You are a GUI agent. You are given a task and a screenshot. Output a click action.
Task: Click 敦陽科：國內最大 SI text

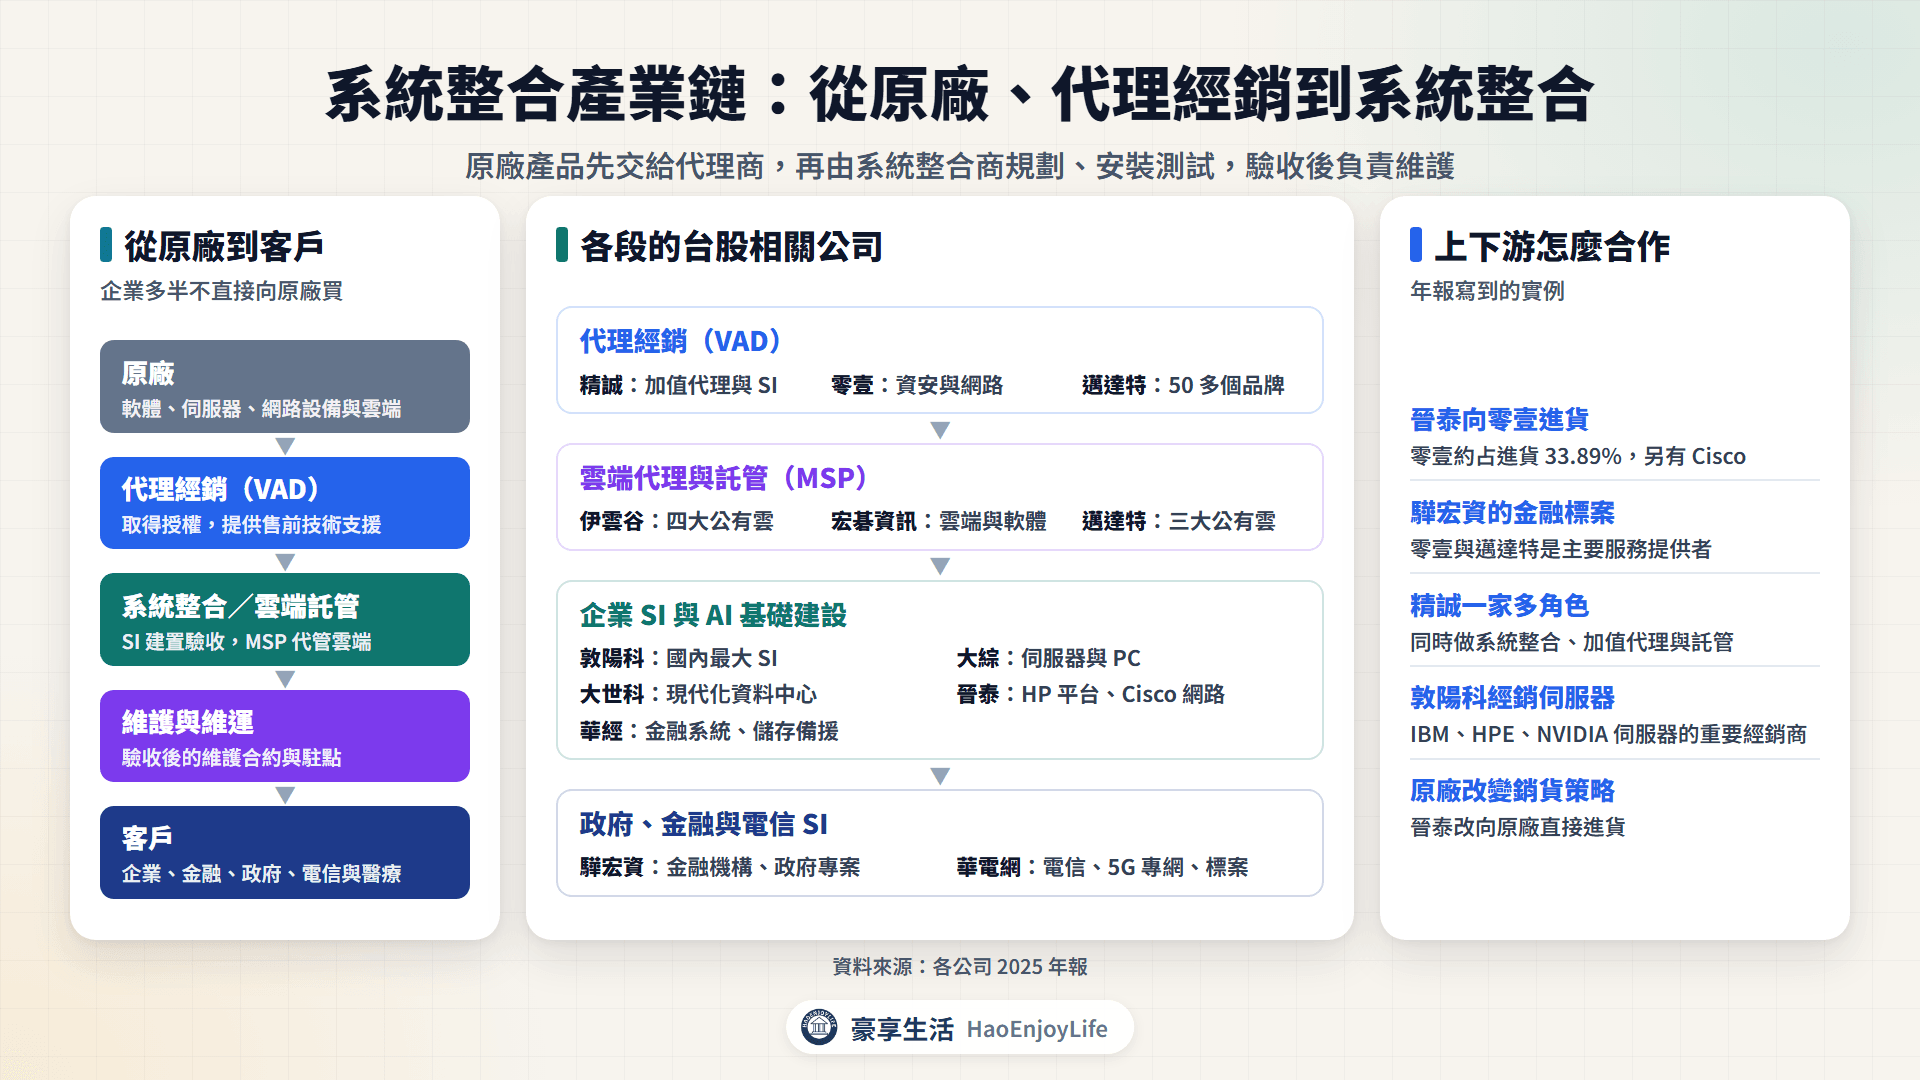click(678, 658)
